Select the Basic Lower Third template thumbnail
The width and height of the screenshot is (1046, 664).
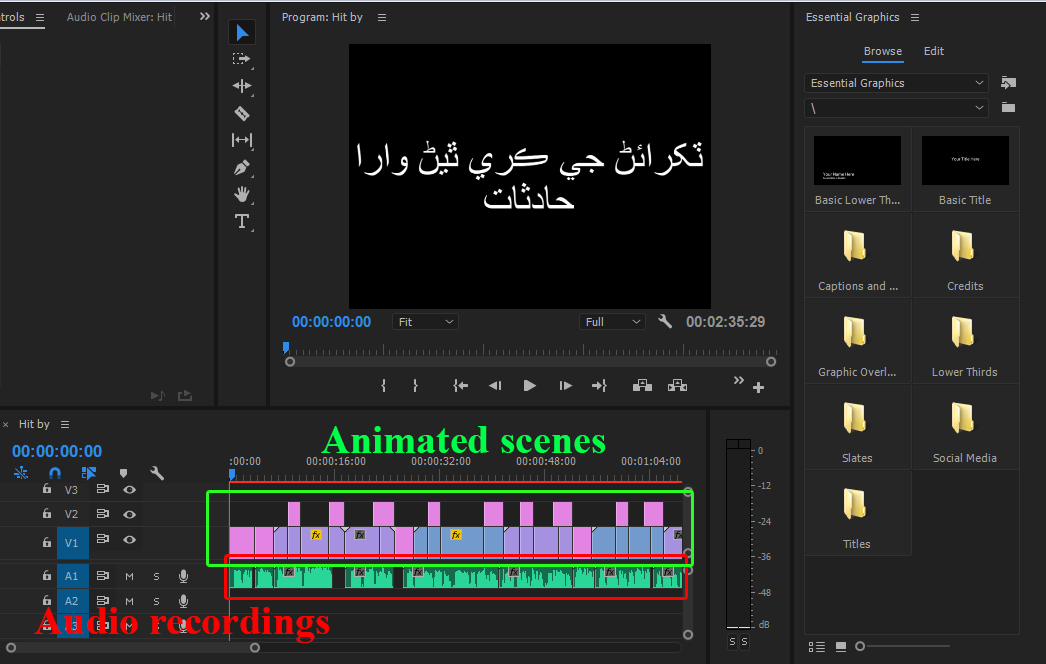click(x=857, y=161)
